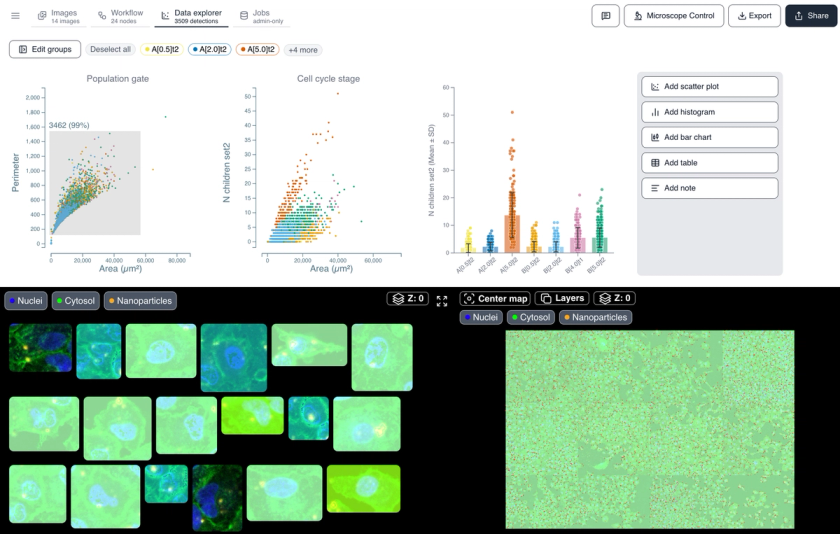840x534 pixels.
Task: Click Add bar chart
Action: point(710,137)
